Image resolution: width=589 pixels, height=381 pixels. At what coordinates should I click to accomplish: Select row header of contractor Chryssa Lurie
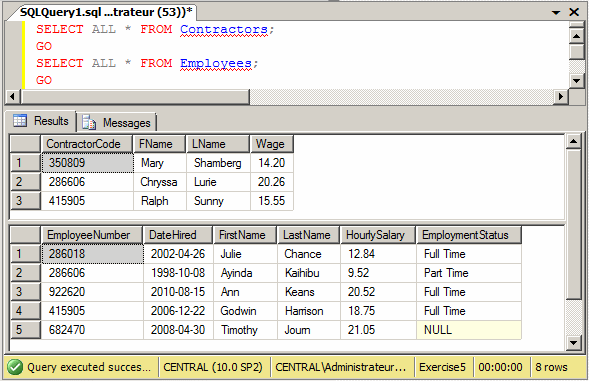click(x=25, y=182)
